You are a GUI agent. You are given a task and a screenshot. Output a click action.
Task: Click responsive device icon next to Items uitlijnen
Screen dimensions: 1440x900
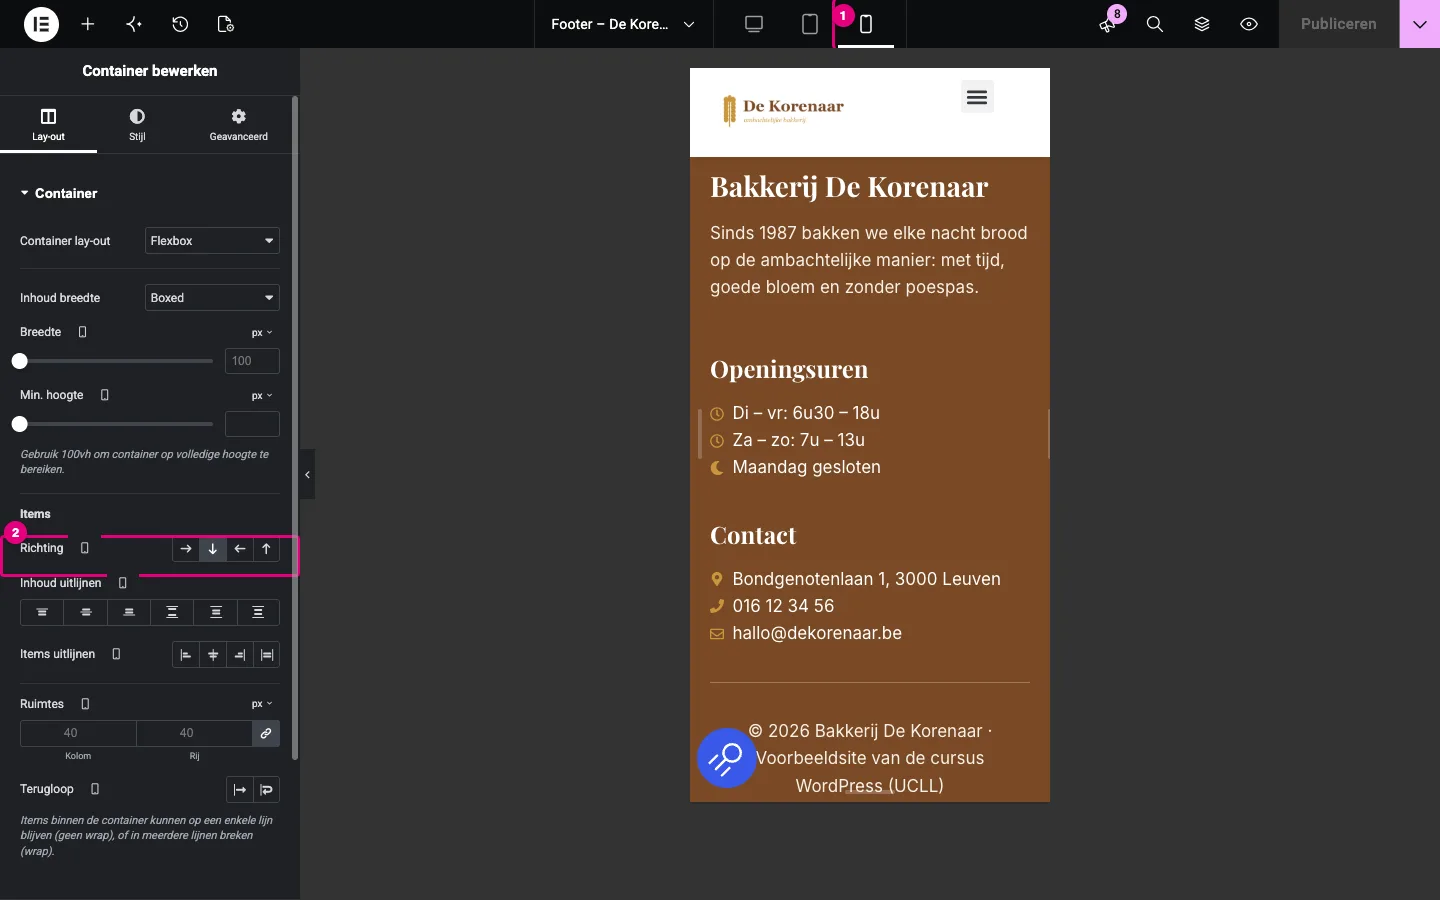(x=116, y=654)
